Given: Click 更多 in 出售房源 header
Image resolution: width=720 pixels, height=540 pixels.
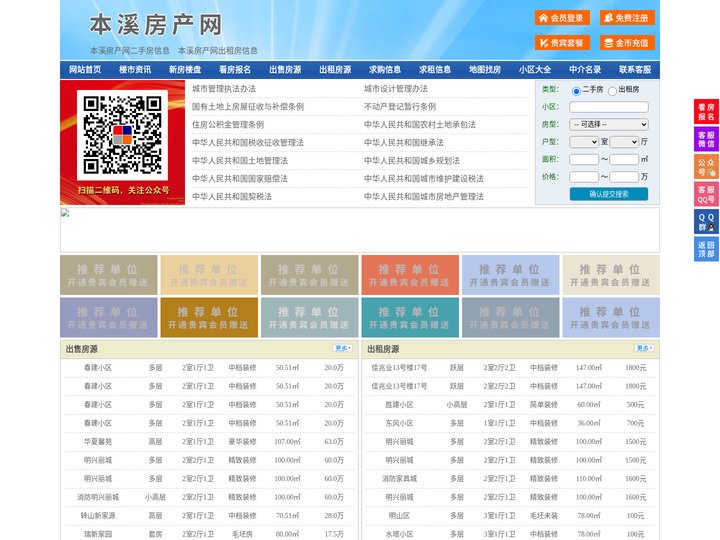Looking at the screenshot, I should 343,349.
